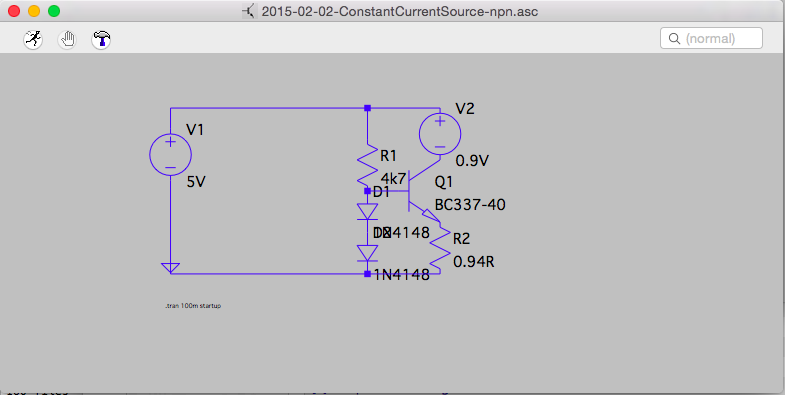Click the document icon in title bar
This screenshot has height=395, width=785.
tap(249, 11)
